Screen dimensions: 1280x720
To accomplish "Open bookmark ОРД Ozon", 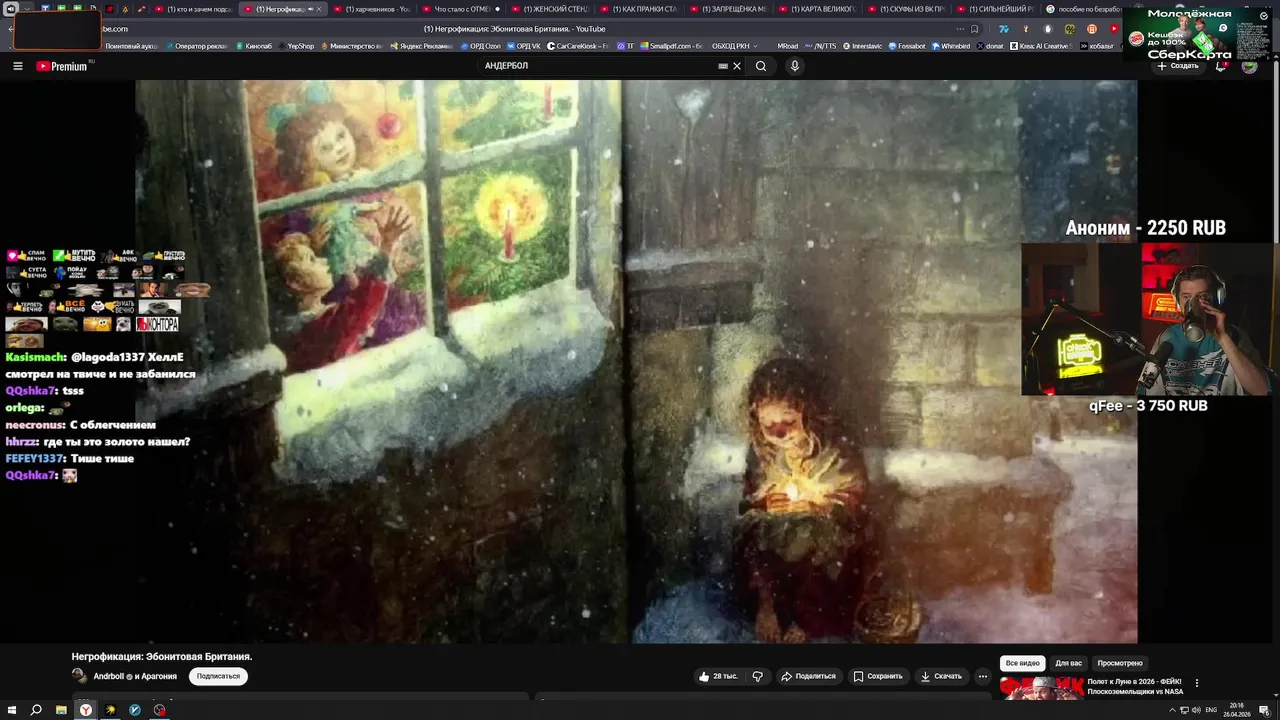I will pos(480,46).
